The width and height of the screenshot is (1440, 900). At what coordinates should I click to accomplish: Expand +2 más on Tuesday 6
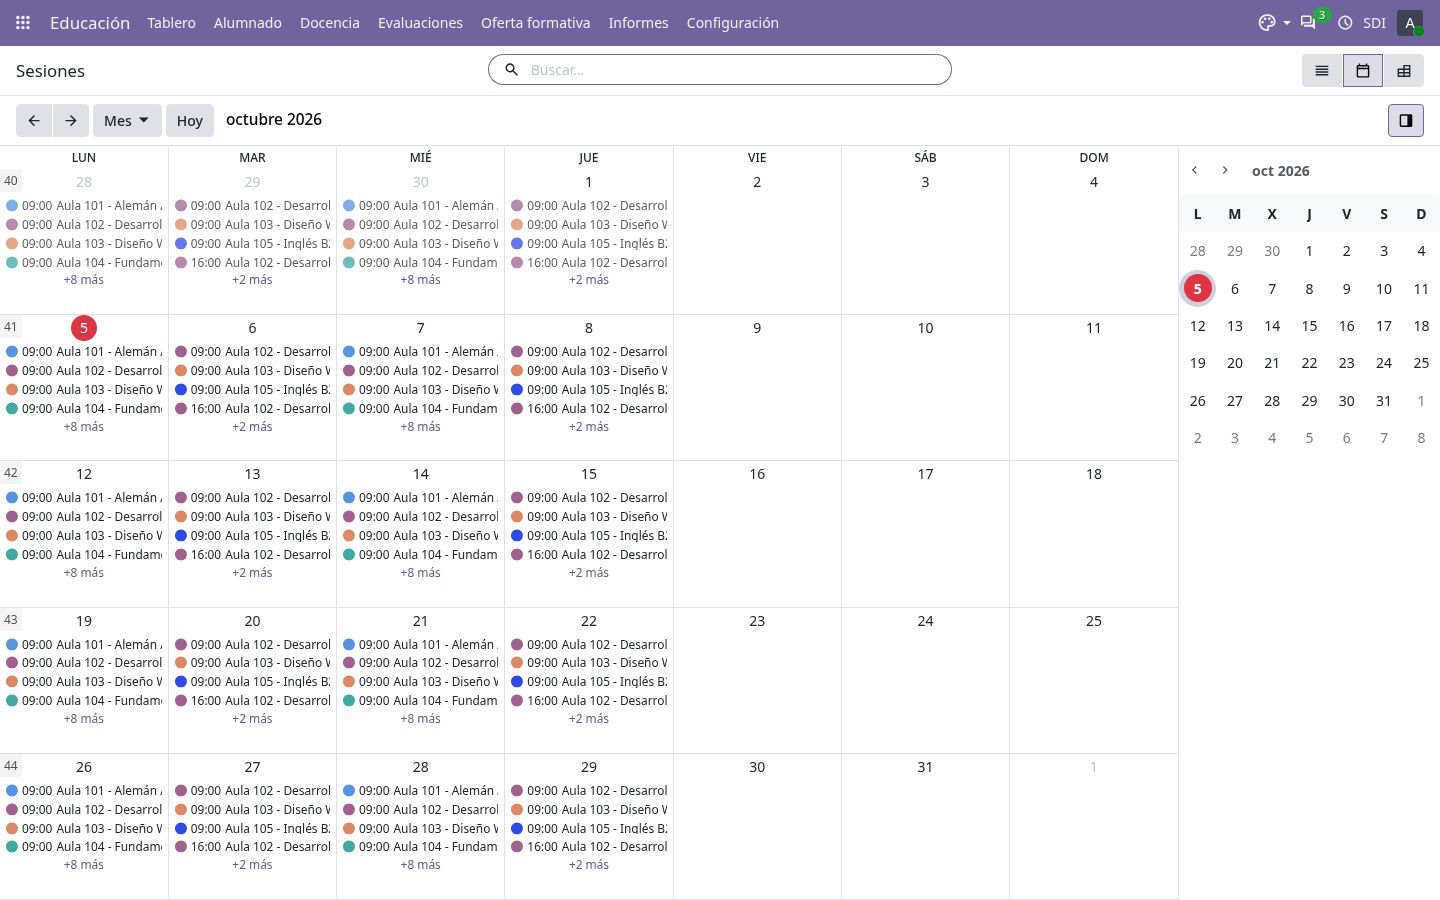coord(252,427)
